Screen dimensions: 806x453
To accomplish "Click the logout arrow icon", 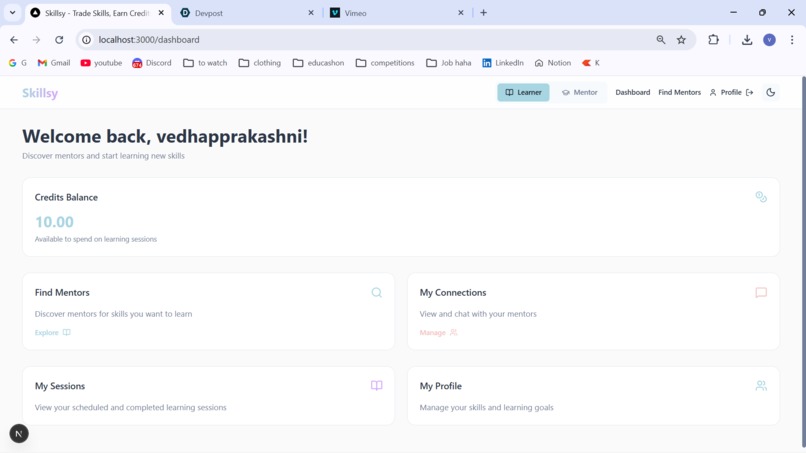I will 749,93.
